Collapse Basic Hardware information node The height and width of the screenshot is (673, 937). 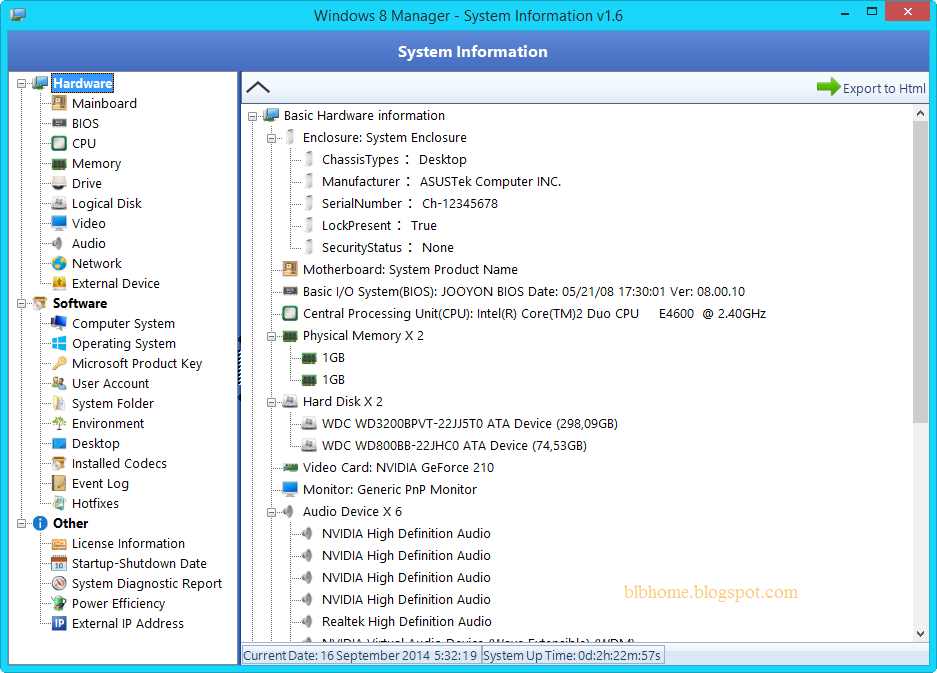coord(252,116)
